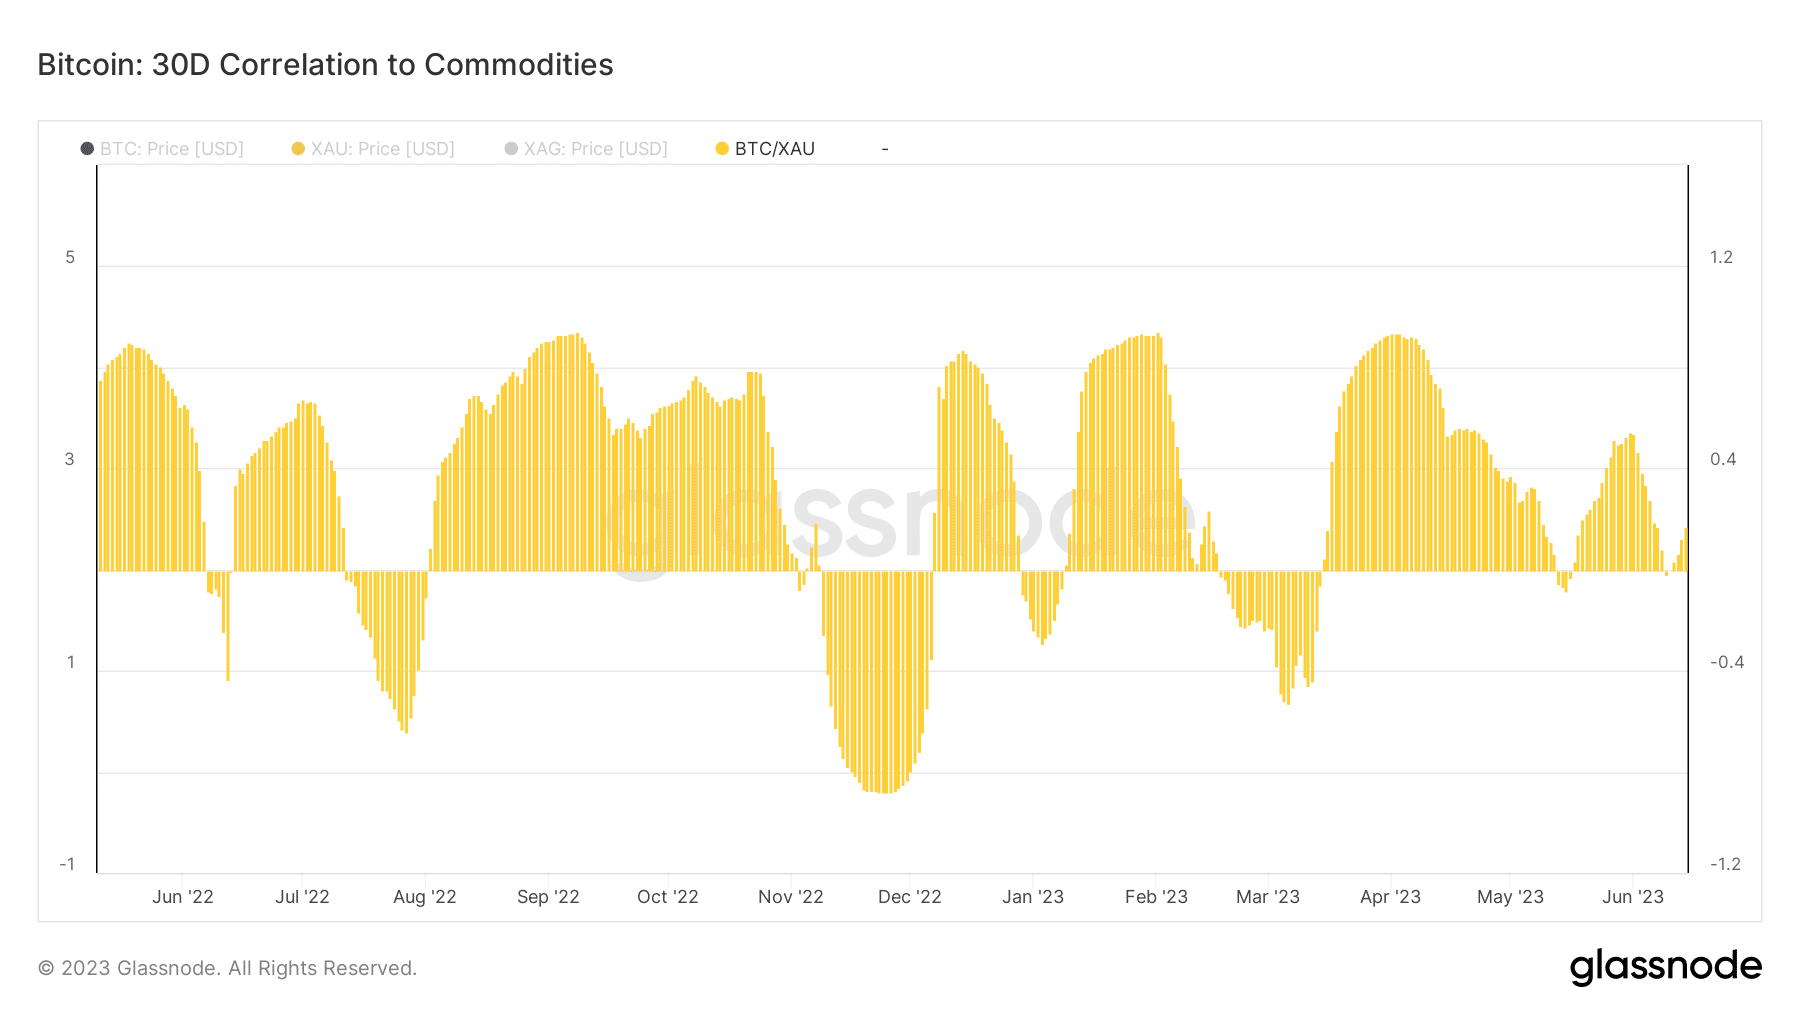
Task: Click the dash legend item after BTC/XAU
Action: (885, 149)
